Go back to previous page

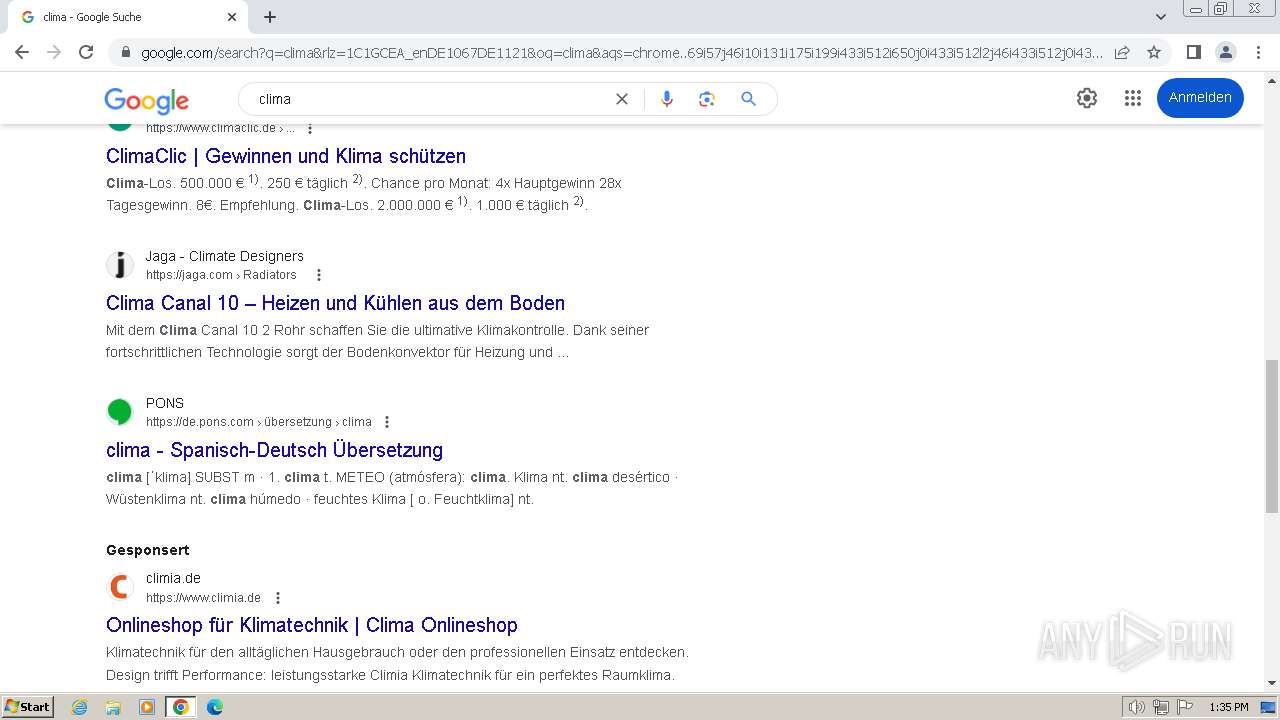click(x=22, y=52)
